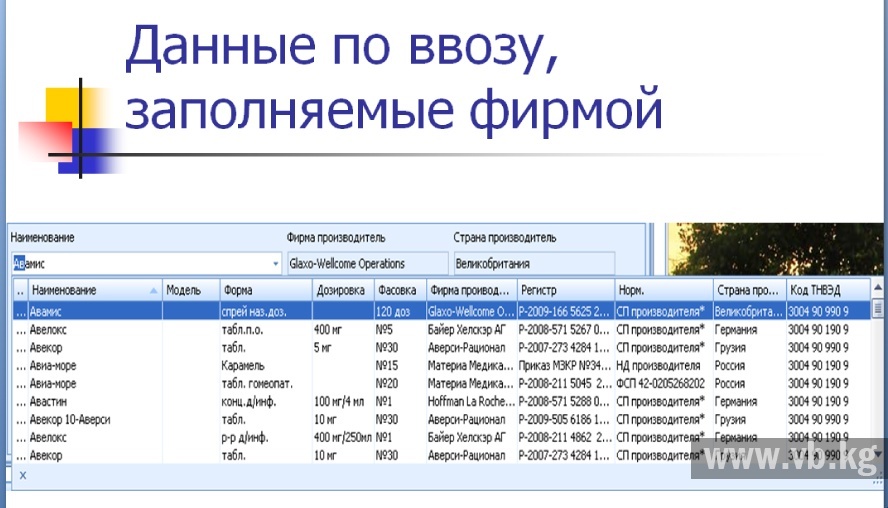Click the P-2008-571 5267 0... register cell
The height and width of the screenshot is (508, 888).
tap(566, 330)
